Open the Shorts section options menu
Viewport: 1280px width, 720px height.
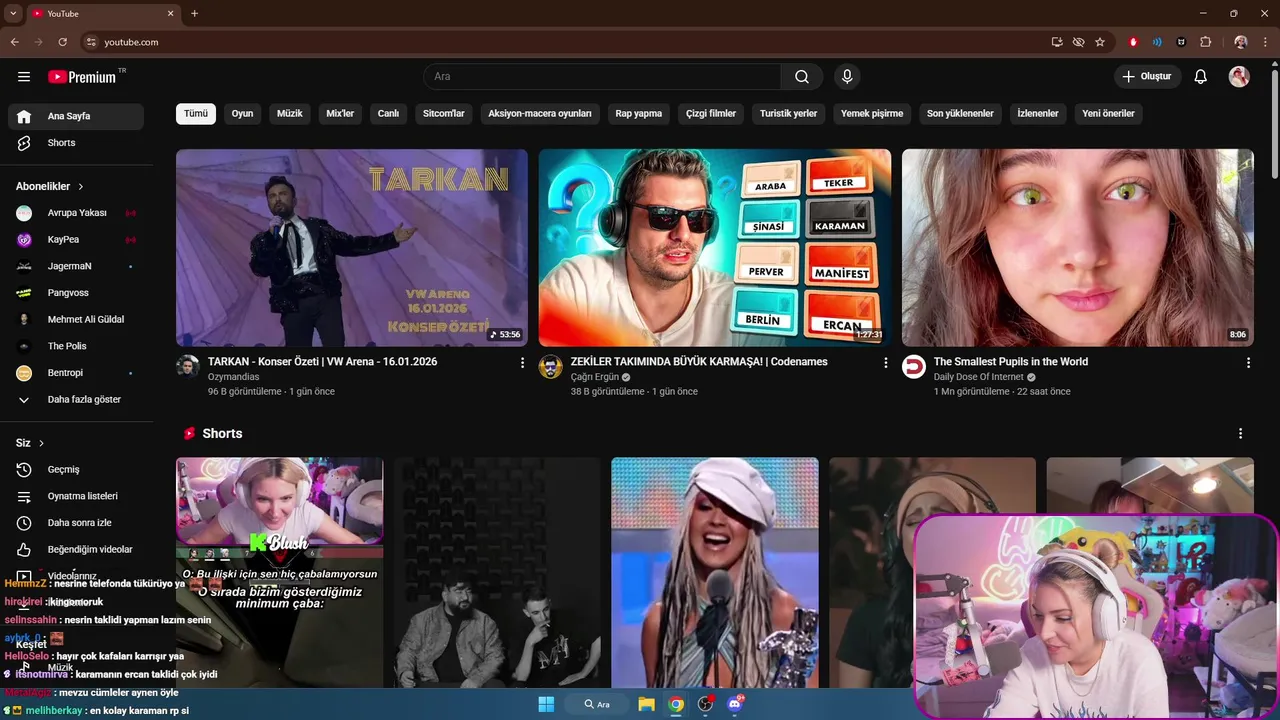coord(1240,434)
